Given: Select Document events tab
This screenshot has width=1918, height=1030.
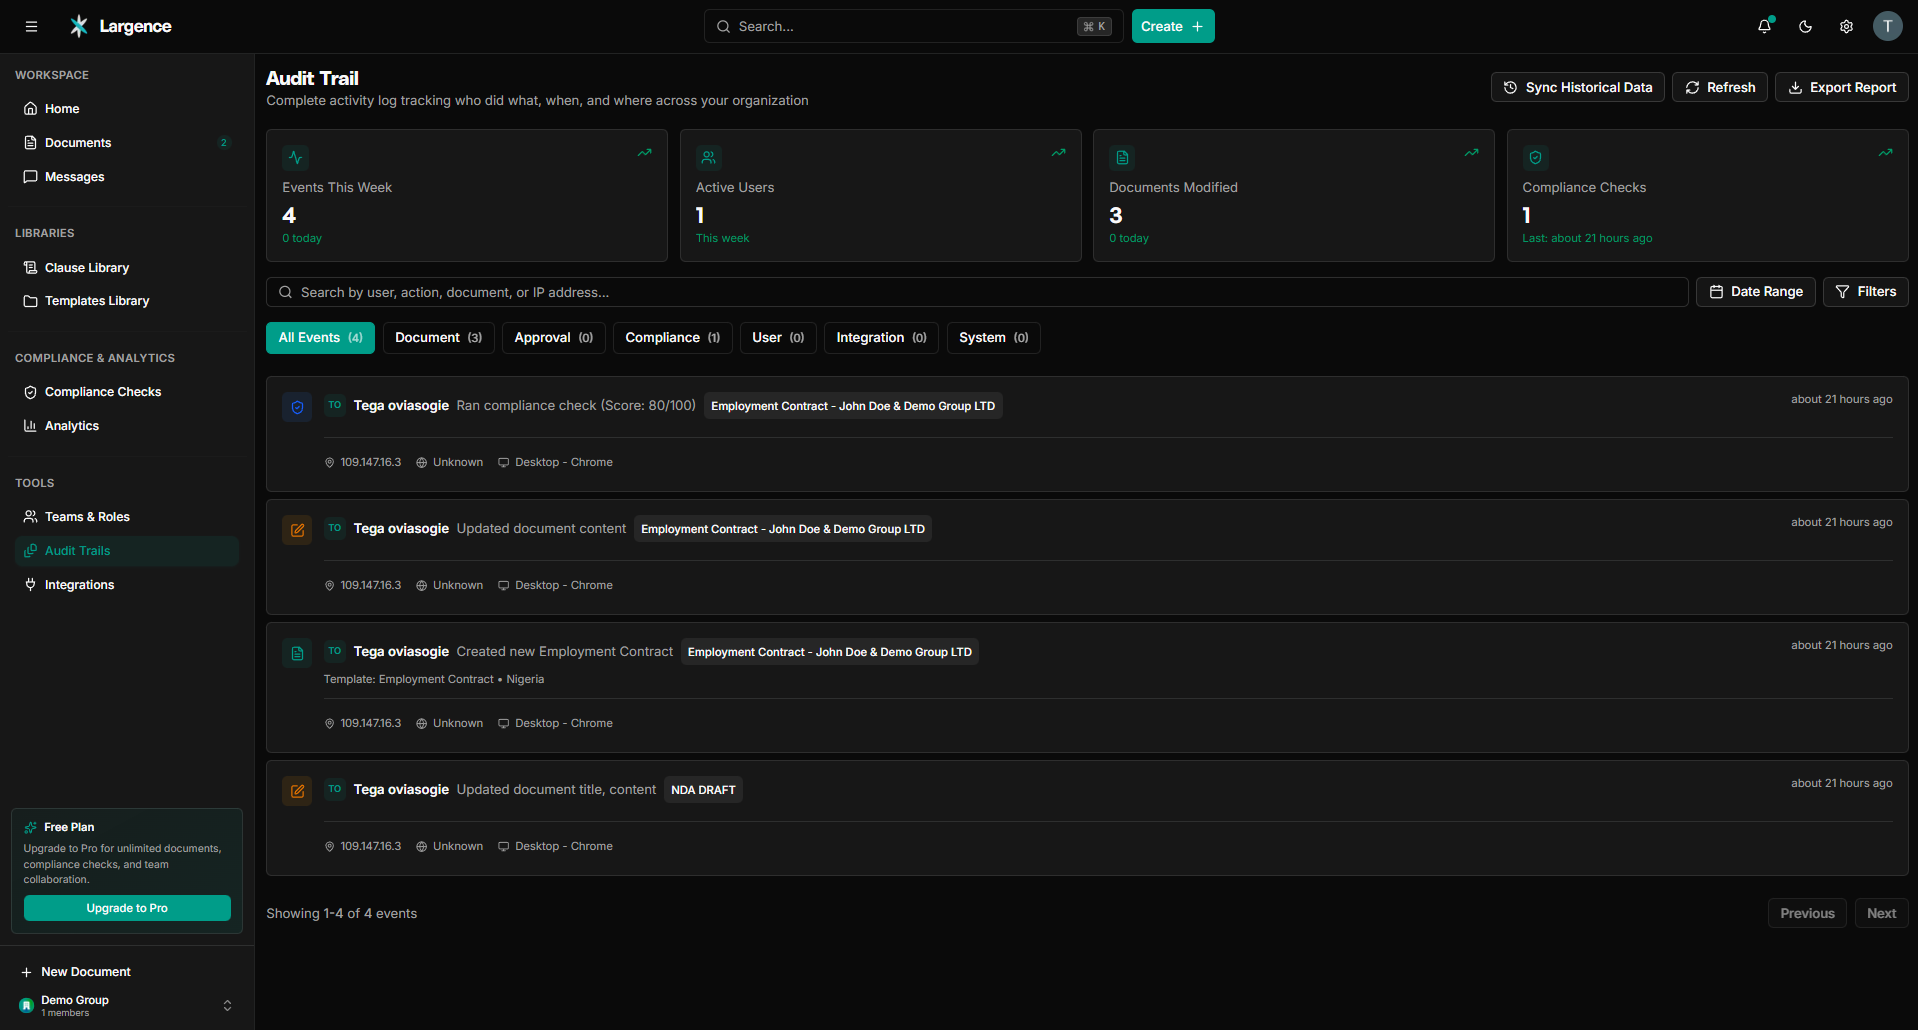Looking at the screenshot, I should click(438, 338).
